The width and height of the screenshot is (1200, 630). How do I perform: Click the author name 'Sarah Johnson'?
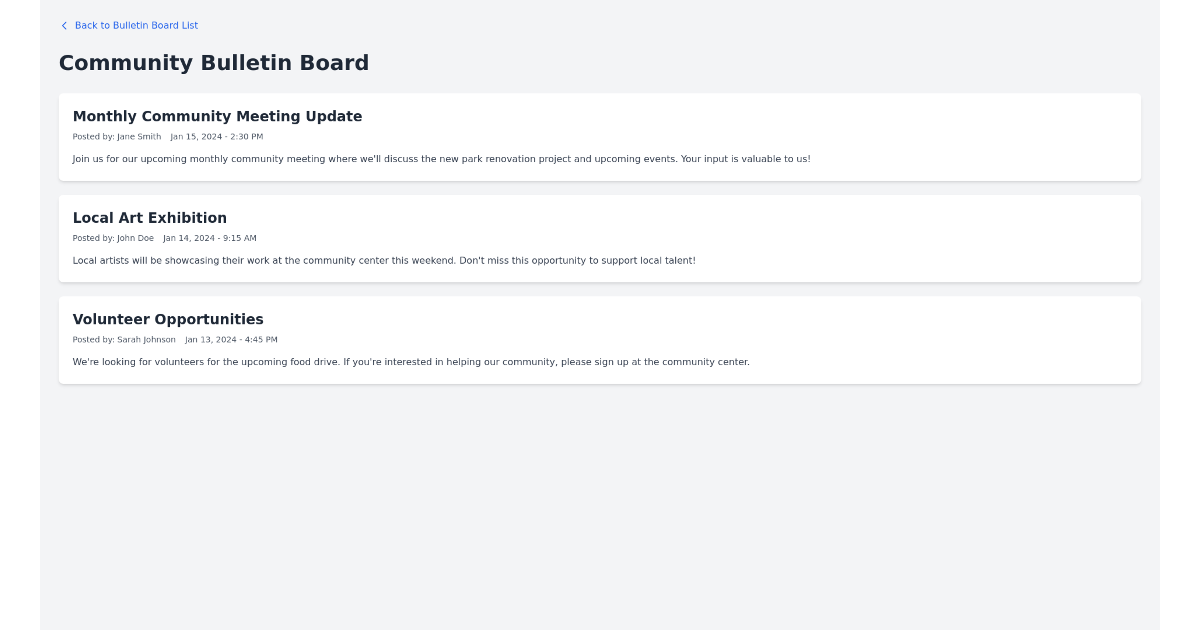coord(146,339)
